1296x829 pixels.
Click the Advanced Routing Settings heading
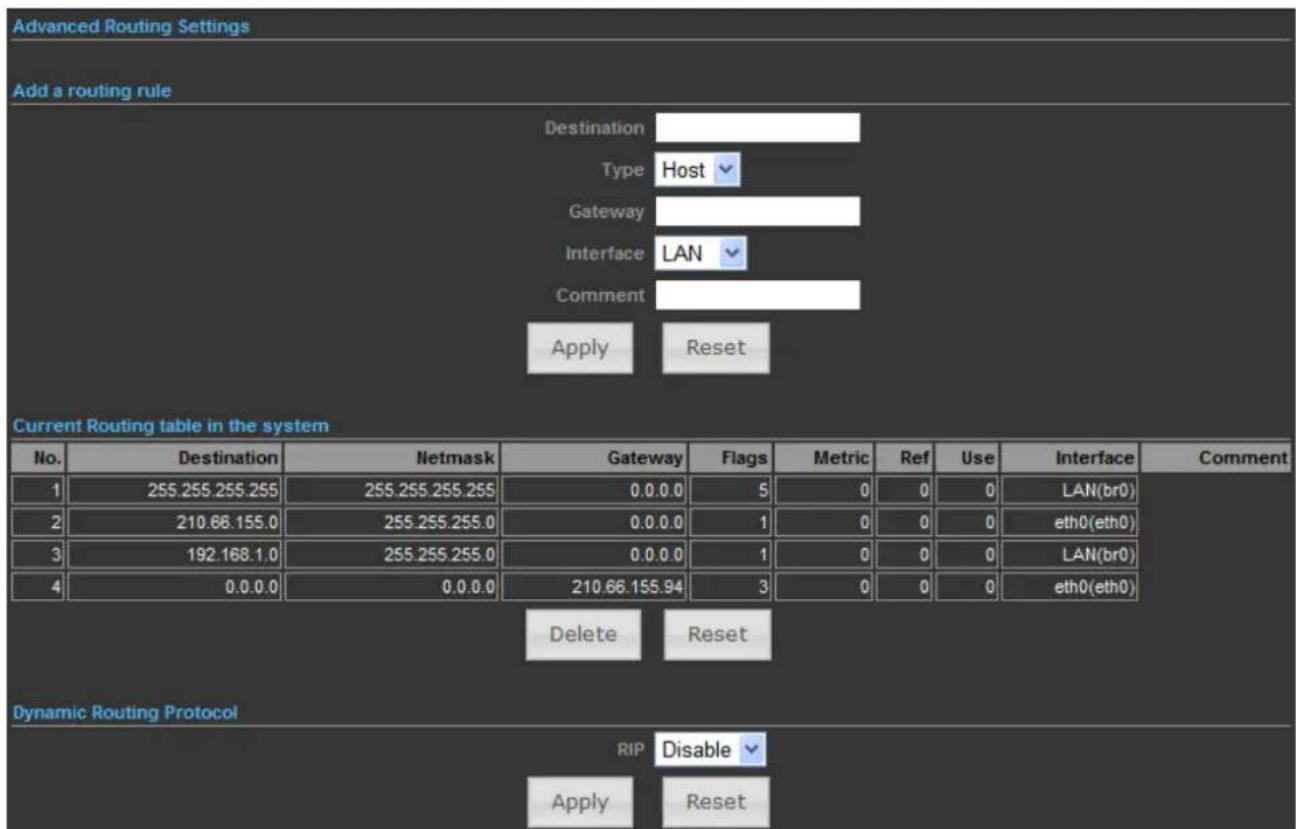(x=131, y=26)
